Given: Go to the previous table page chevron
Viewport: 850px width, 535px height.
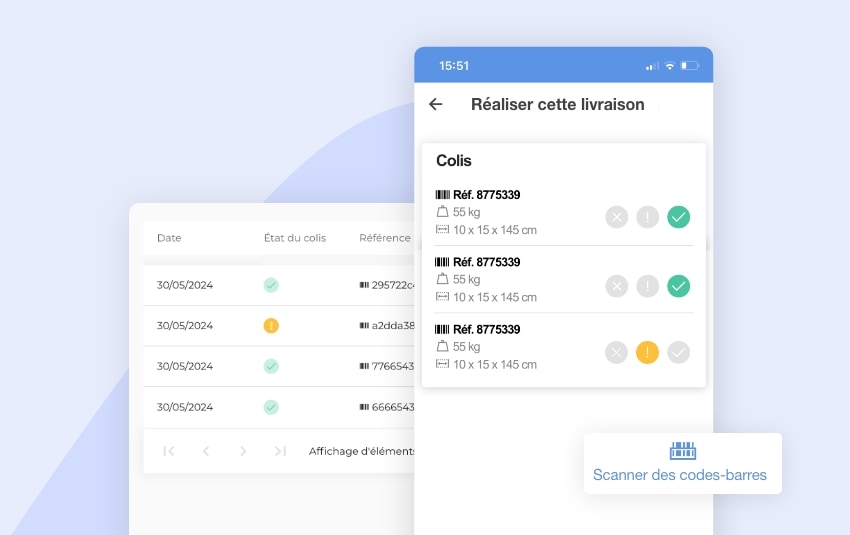Looking at the screenshot, I should tap(206, 451).
